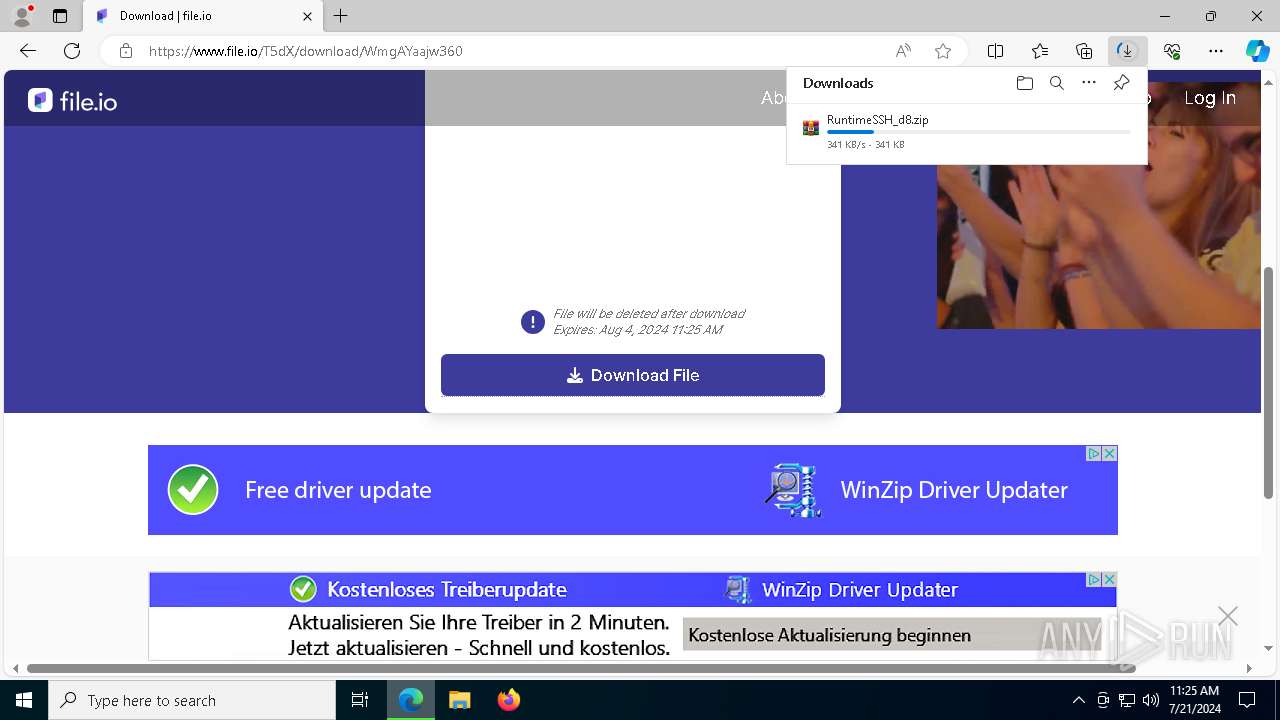Launch Firefox from taskbar
Image resolution: width=1280 pixels, height=720 pixels.
tap(509, 700)
